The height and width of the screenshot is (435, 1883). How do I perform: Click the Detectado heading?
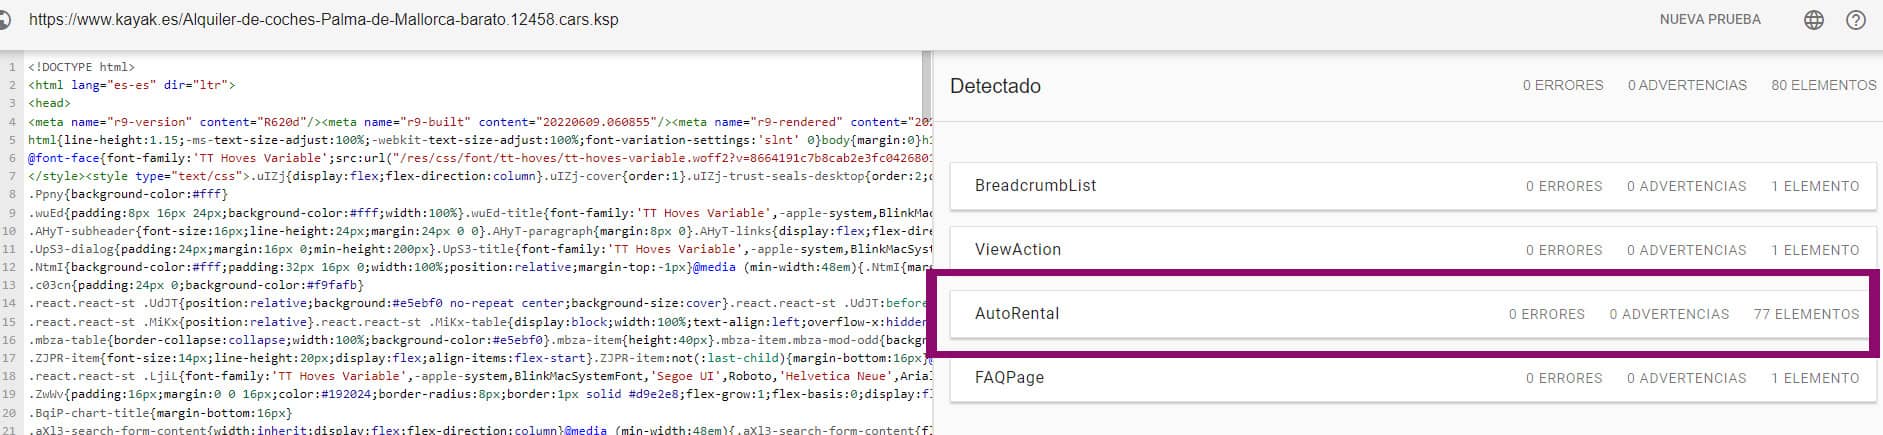pyautogui.click(x=995, y=86)
